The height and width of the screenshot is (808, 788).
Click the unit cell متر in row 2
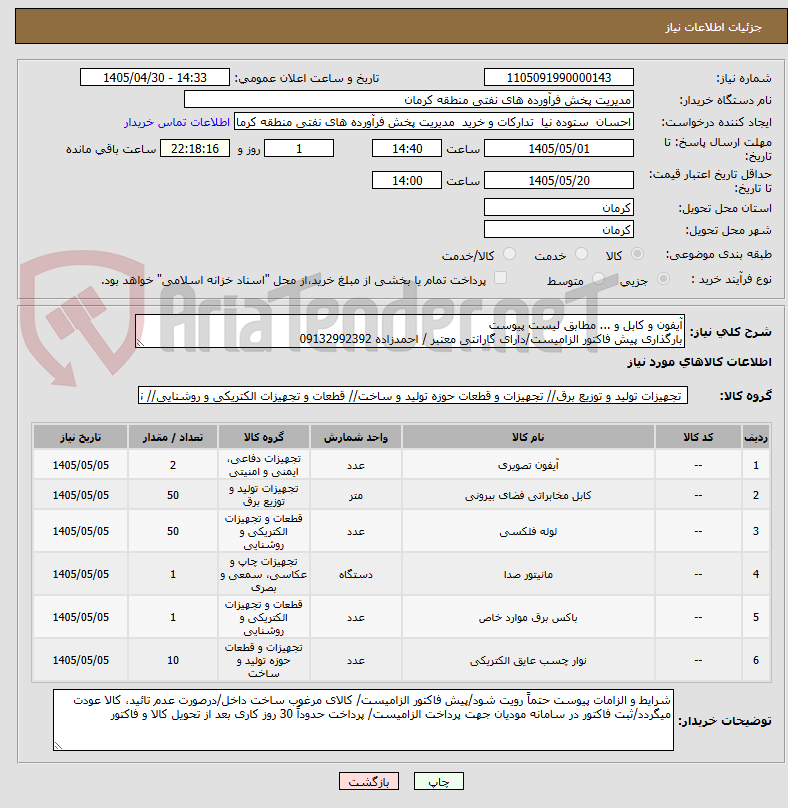356,495
